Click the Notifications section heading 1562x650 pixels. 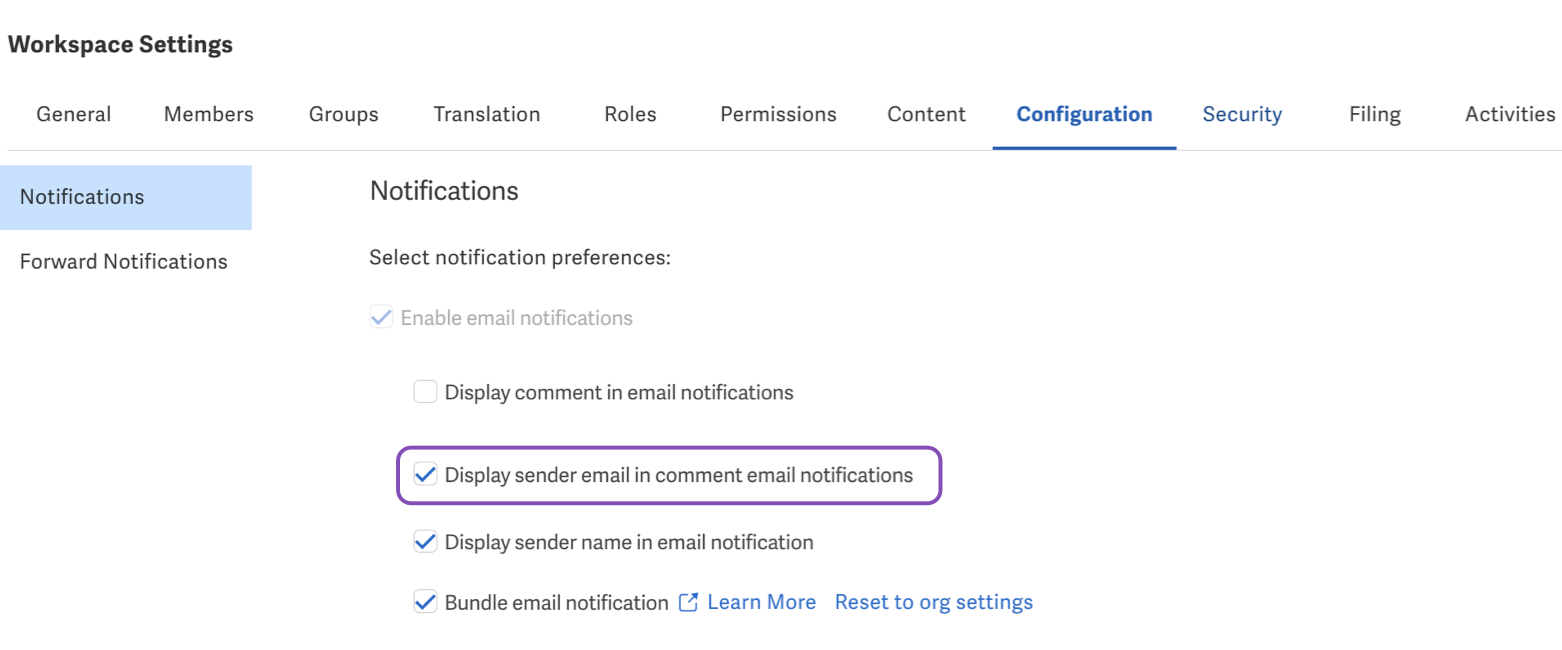pyautogui.click(x=444, y=191)
